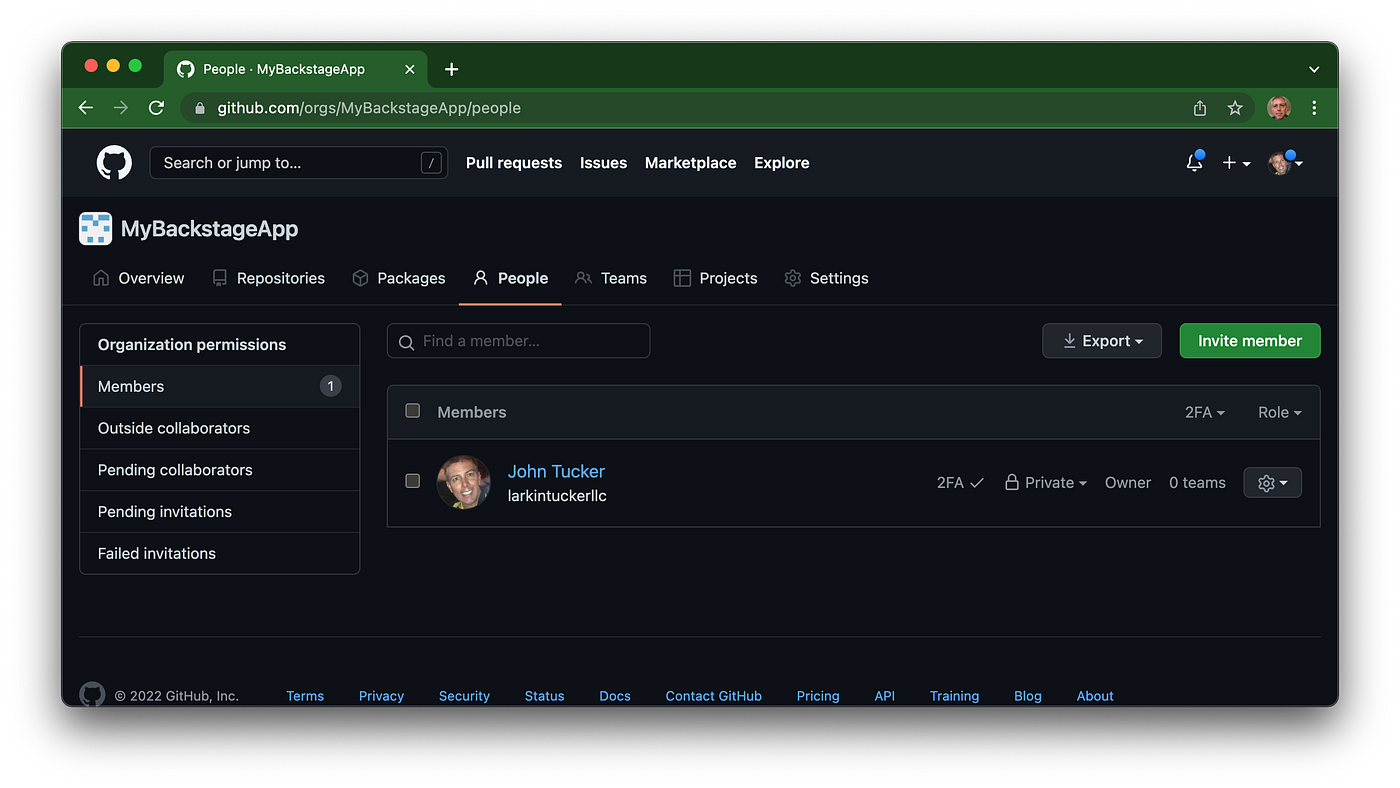The height and width of the screenshot is (788, 1400).
Task: Open the plus create-new menu
Action: 1236,163
